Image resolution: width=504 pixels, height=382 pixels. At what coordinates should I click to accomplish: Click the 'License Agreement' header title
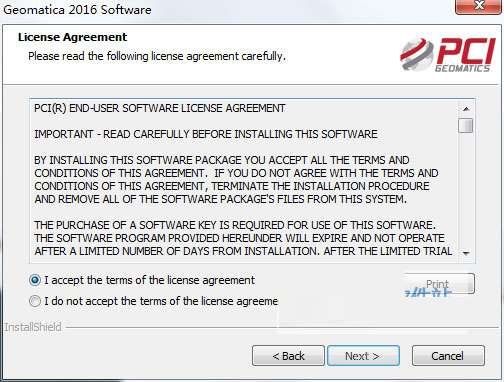(x=72, y=37)
